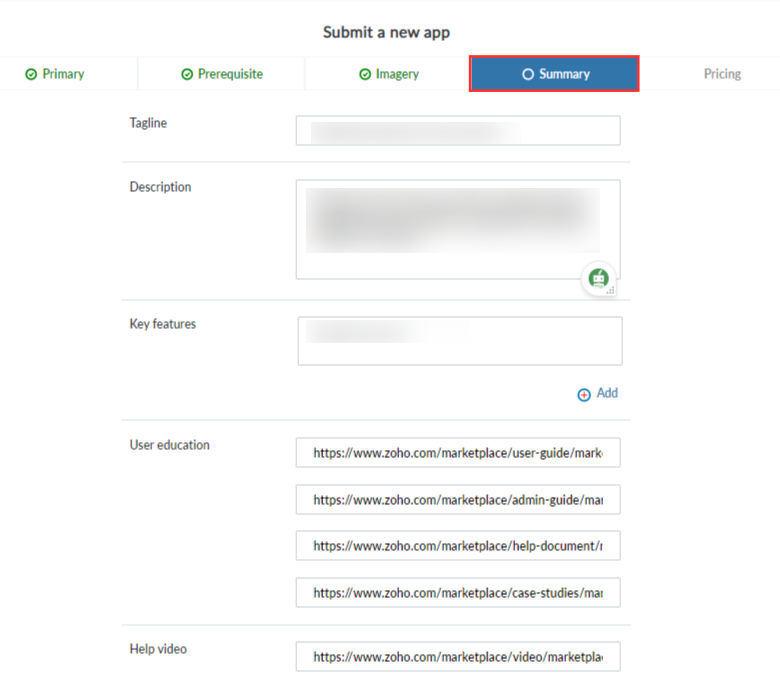Focus the Tagline input field

457,131
